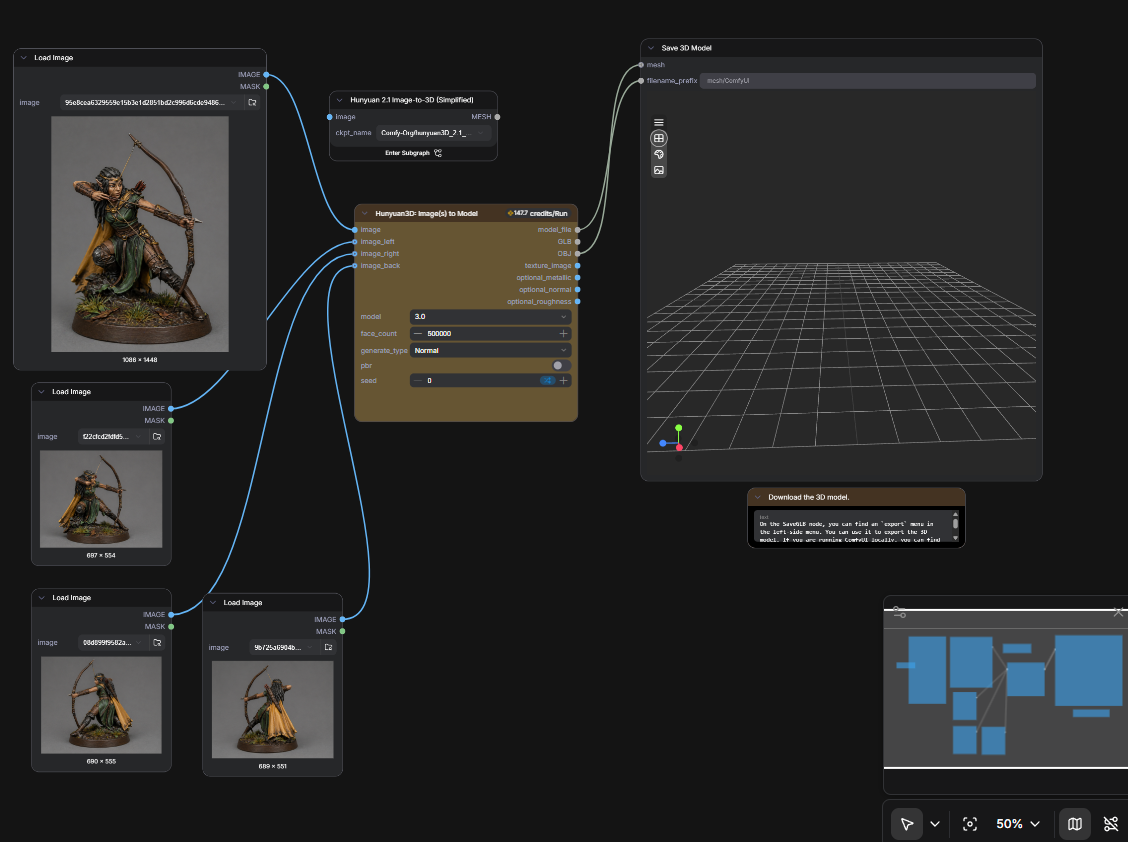Click Enter Subgraph button
Image resolution: width=1128 pixels, height=842 pixels.
click(413, 153)
